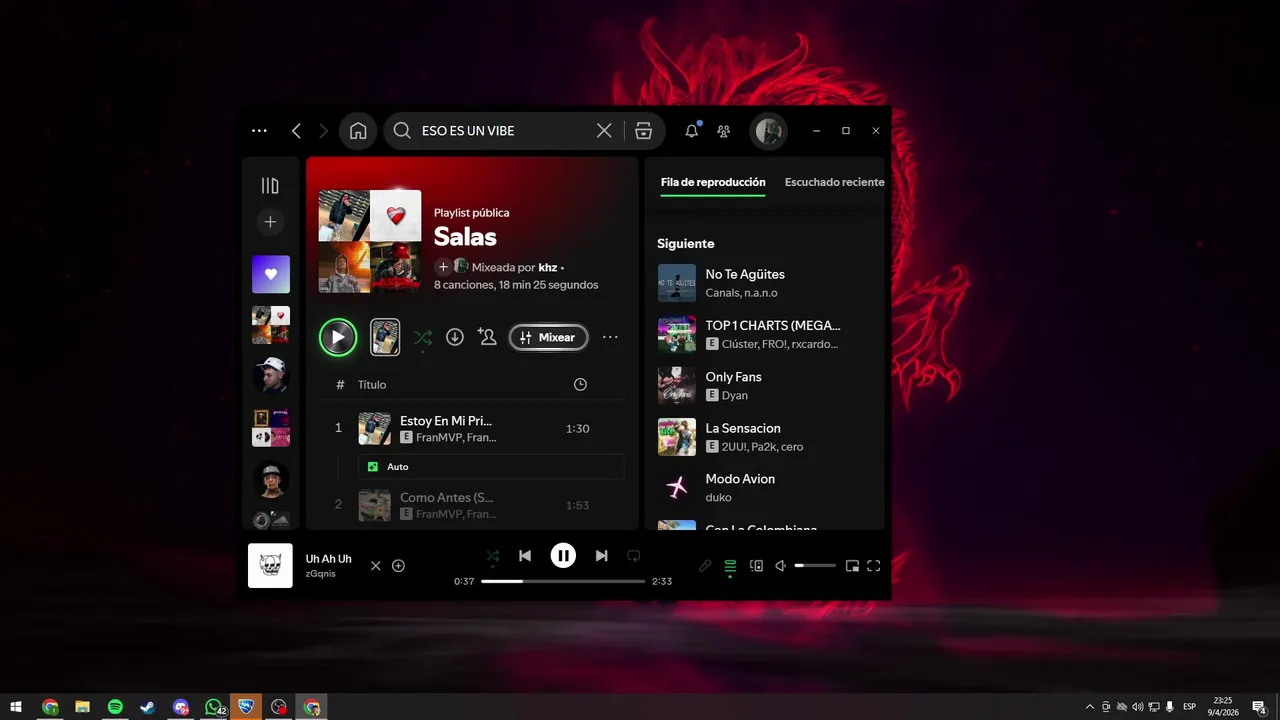Select Modo Avion by duko in queue
The height and width of the screenshot is (720, 1280).
click(x=766, y=487)
